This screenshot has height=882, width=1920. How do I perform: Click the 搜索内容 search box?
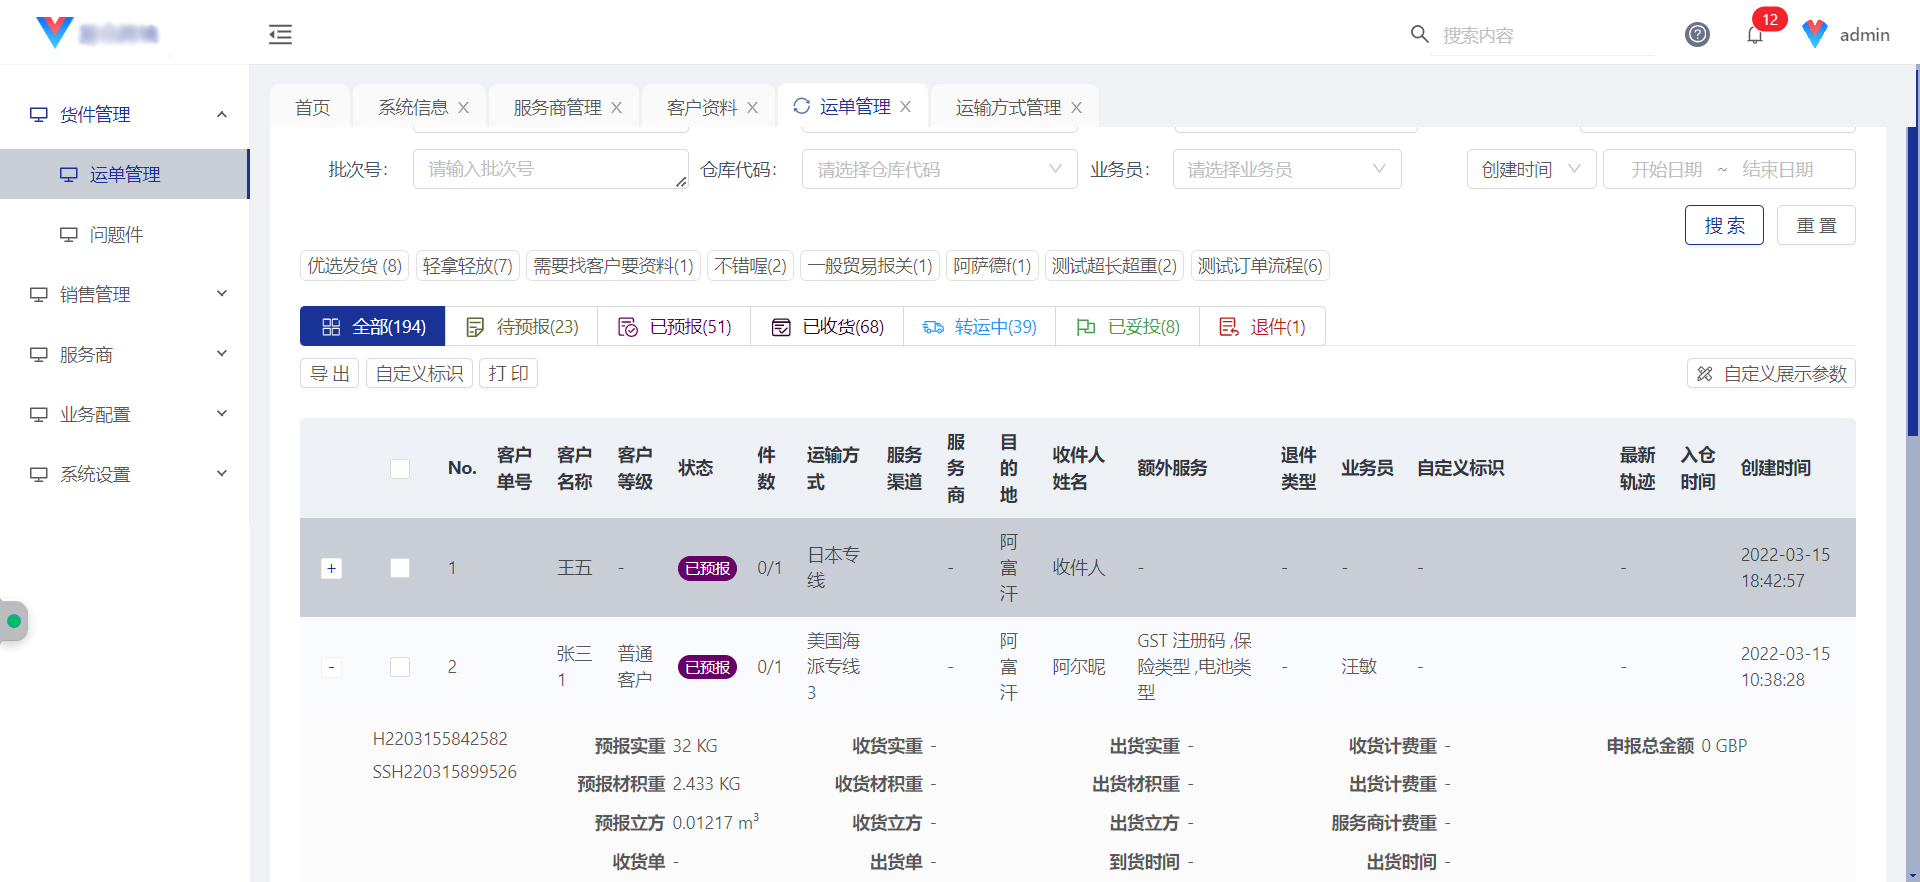coord(1545,35)
